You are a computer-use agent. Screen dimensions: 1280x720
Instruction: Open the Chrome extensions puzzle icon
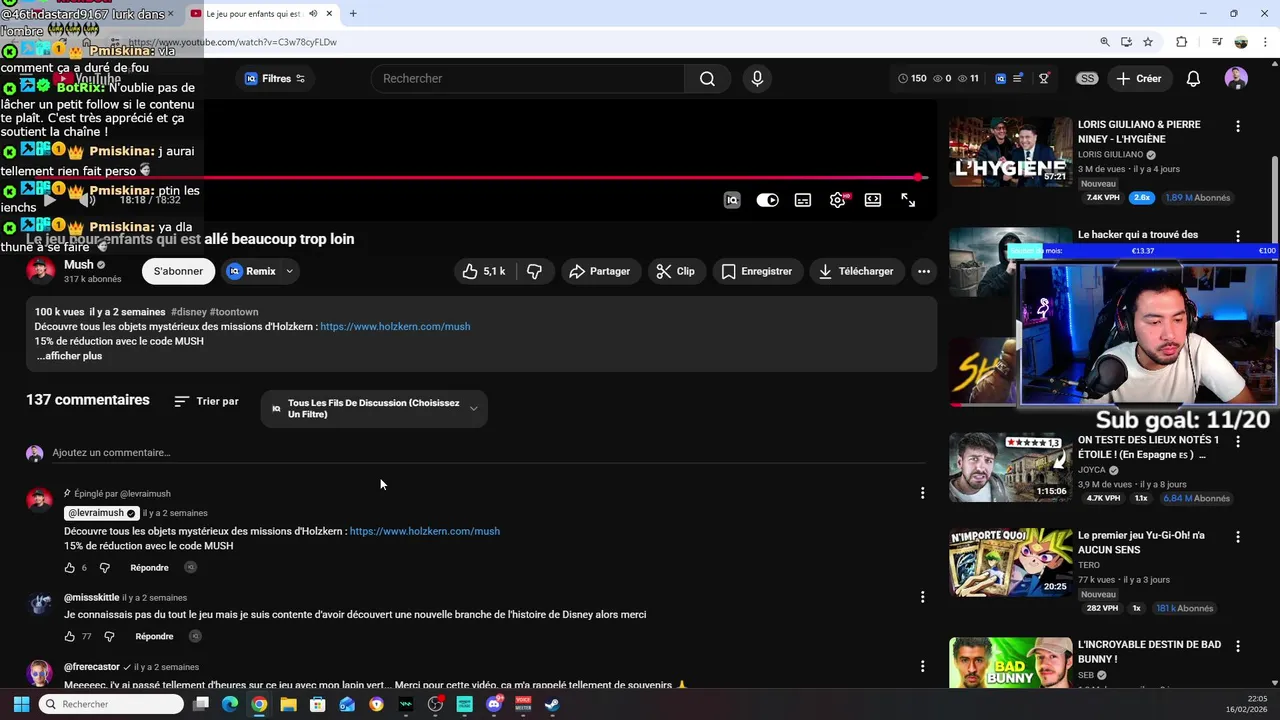pyautogui.click(x=1181, y=42)
